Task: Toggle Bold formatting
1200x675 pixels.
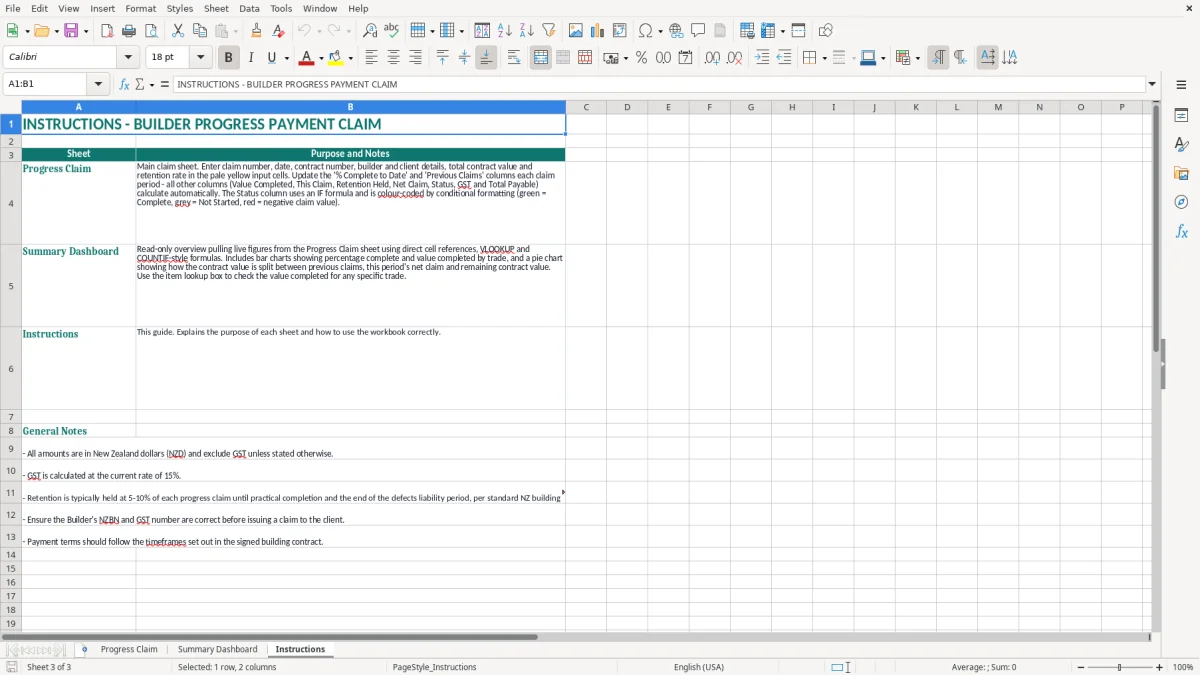Action: click(x=228, y=57)
